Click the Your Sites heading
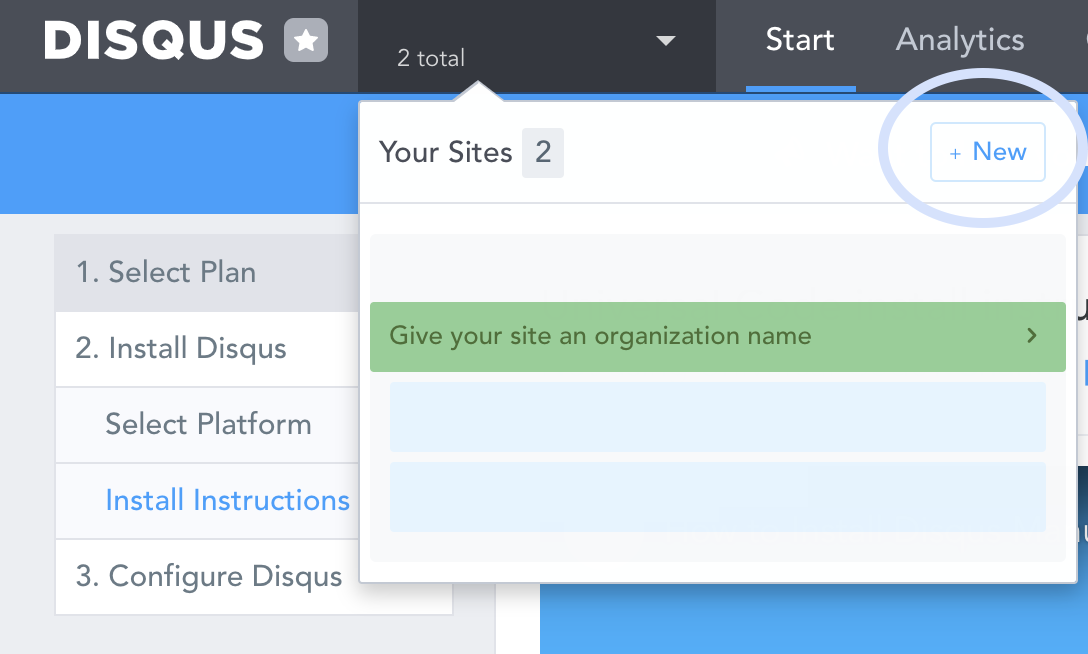This screenshot has height=654, width=1088. (445, 153)
